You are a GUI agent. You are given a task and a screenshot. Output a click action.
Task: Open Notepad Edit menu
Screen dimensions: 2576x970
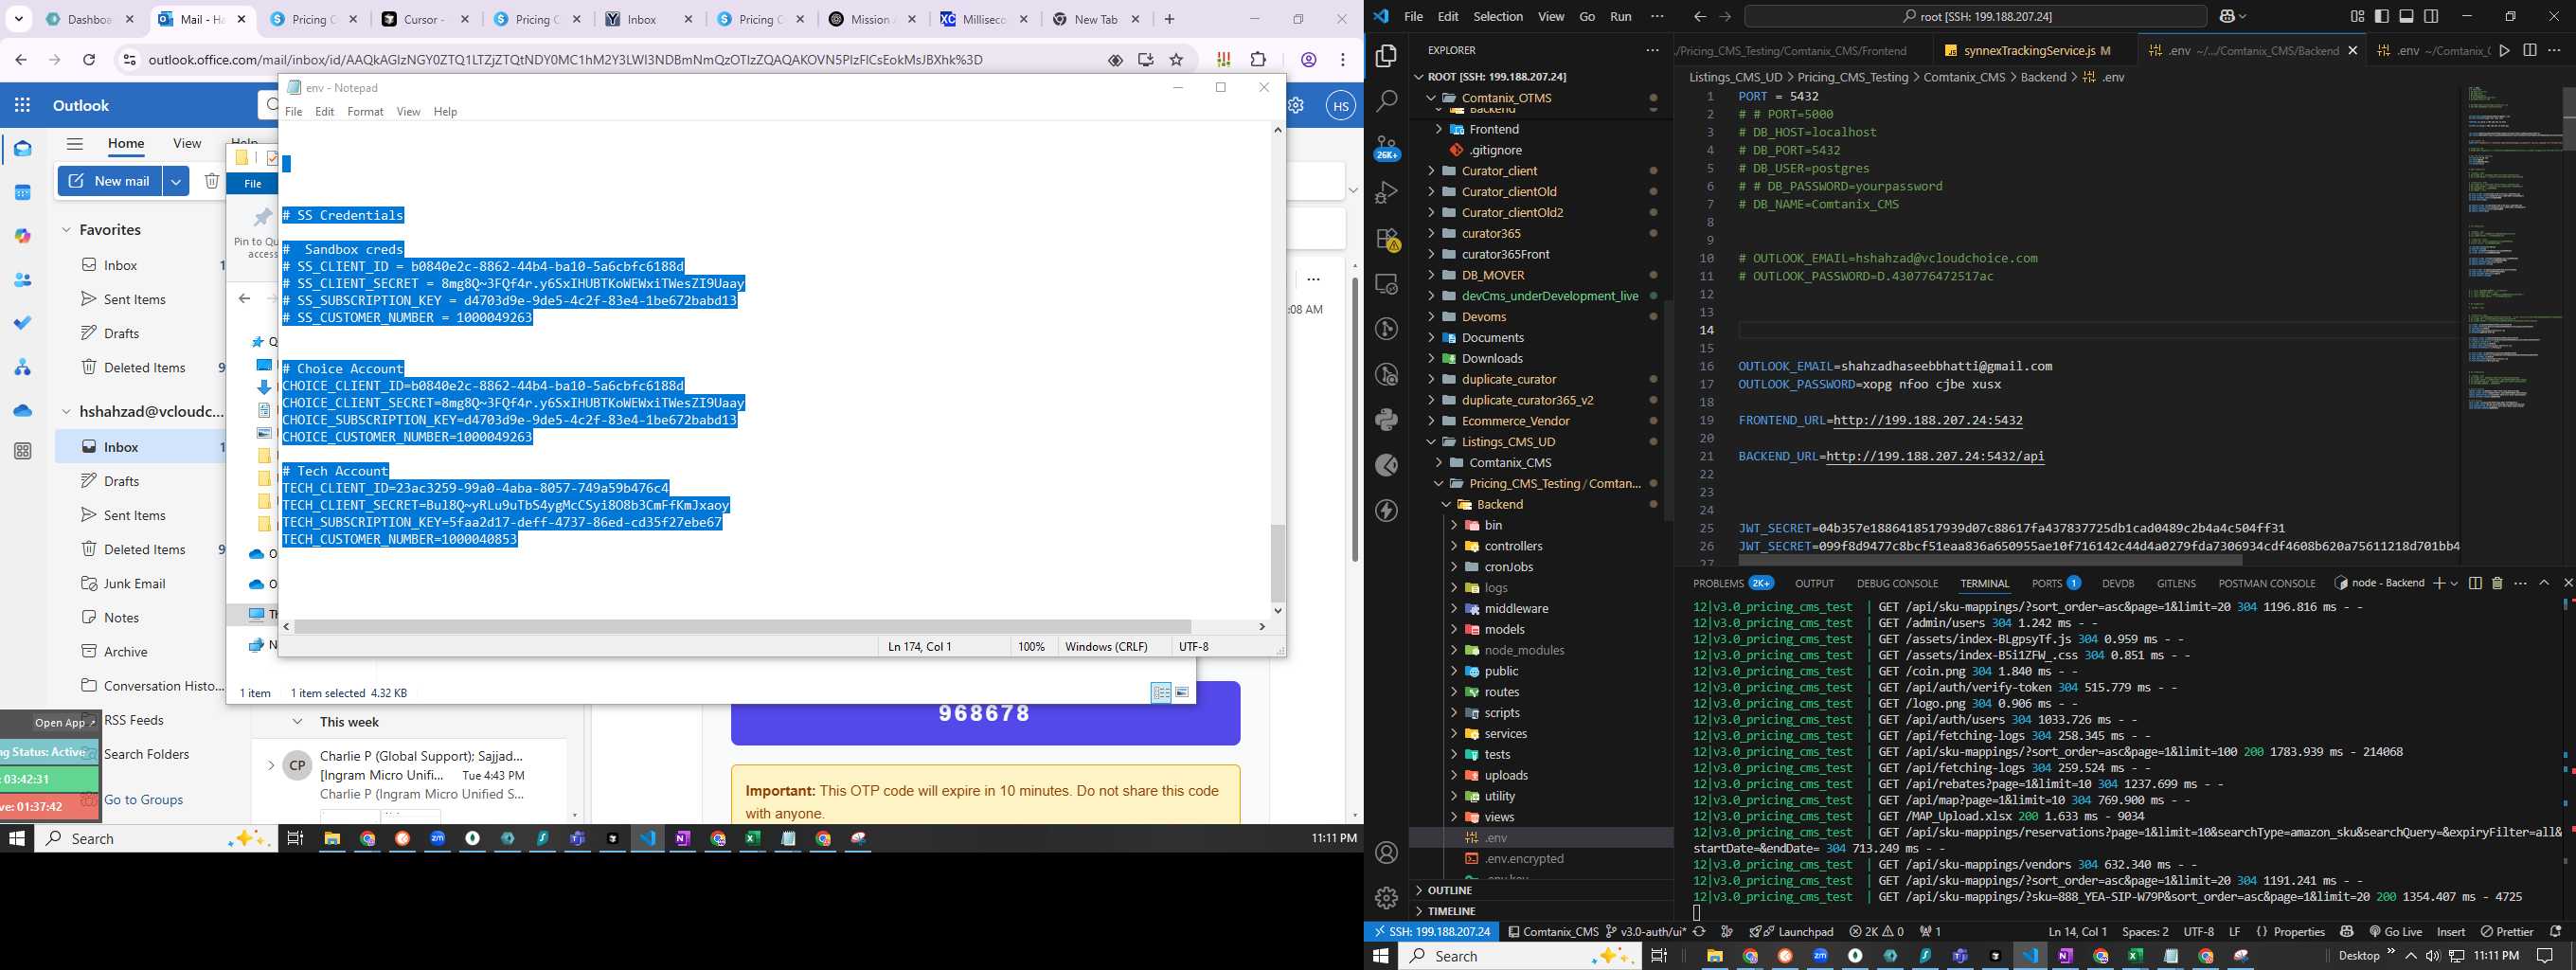pos(324,111)
